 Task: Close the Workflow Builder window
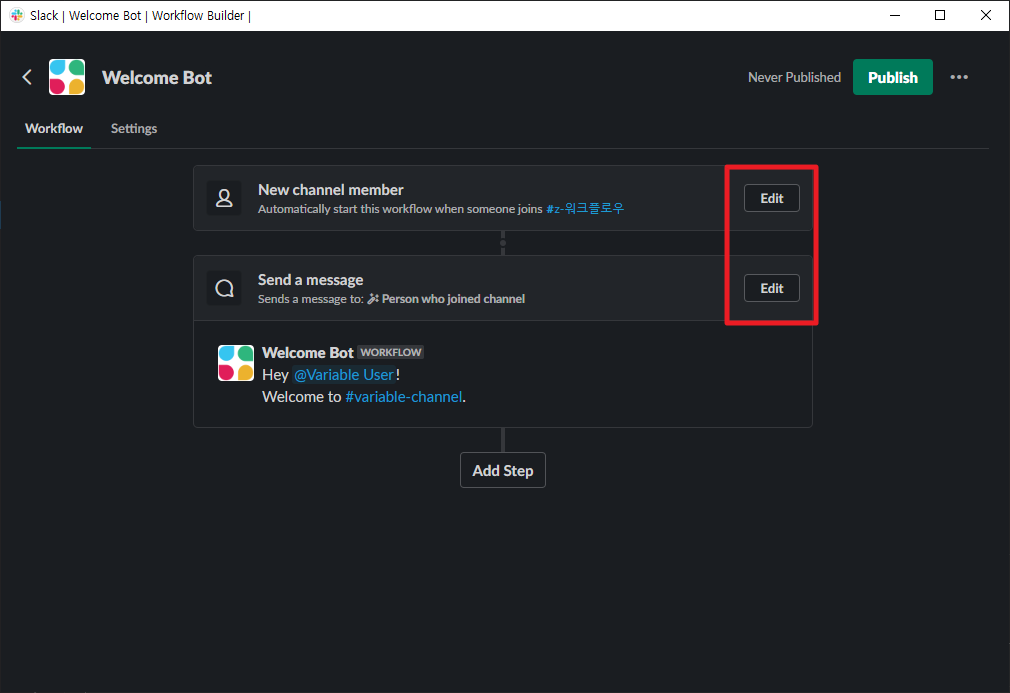click(986, 15)
